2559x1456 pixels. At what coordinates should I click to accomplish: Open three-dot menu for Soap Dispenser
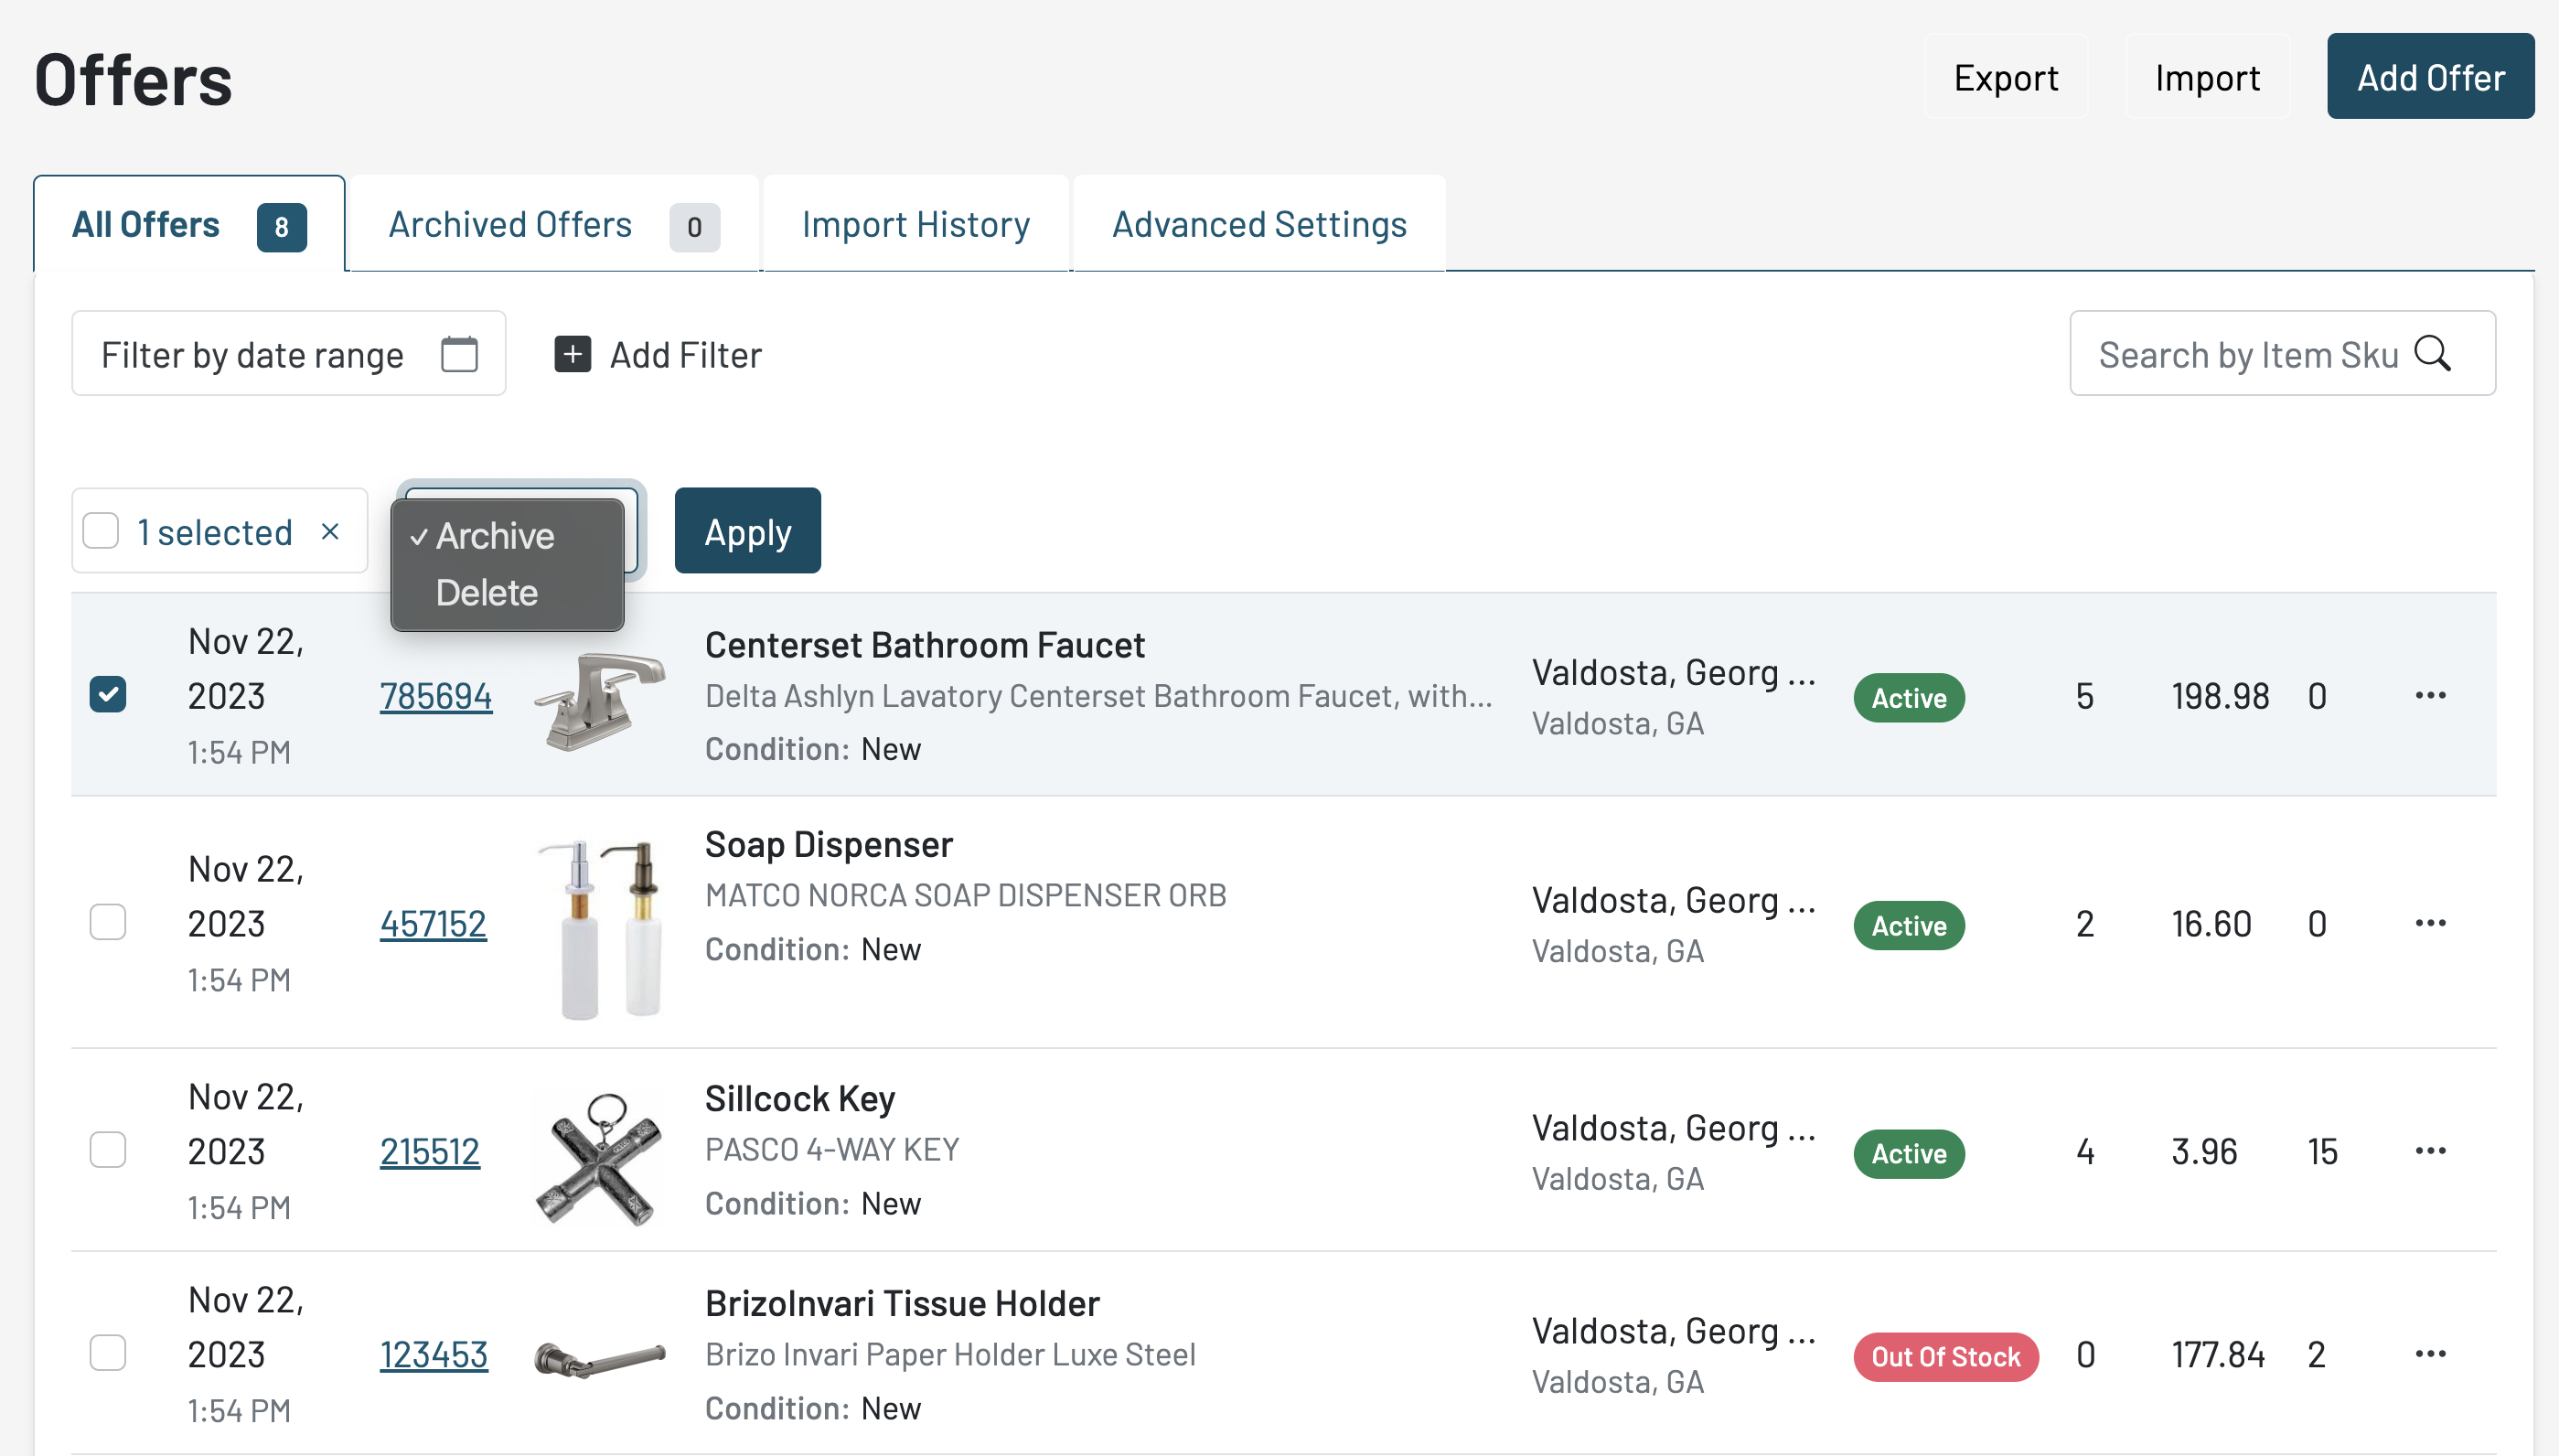pos(2430,923)
